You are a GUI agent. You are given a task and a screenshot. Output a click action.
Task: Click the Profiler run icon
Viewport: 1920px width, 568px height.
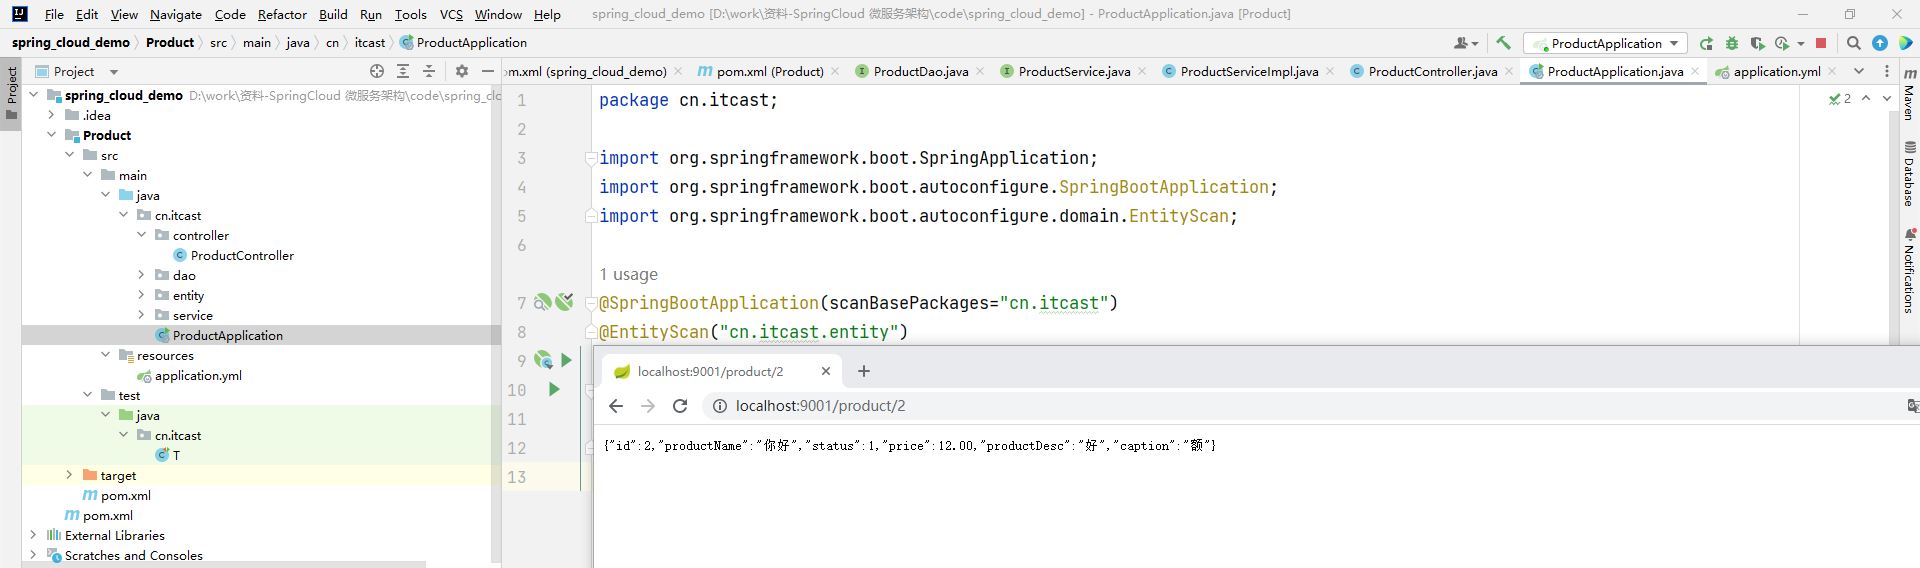point(1782,43)
